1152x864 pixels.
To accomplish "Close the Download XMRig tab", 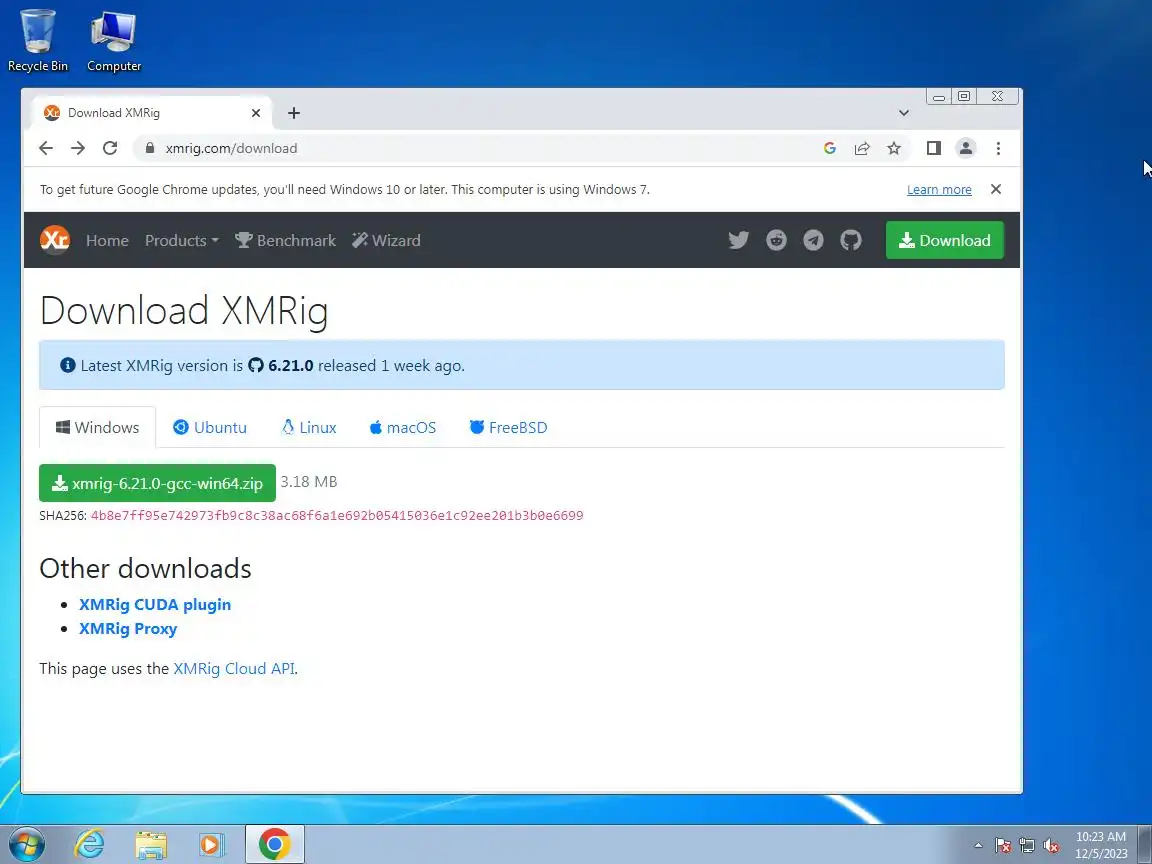I will click(256, 113).
